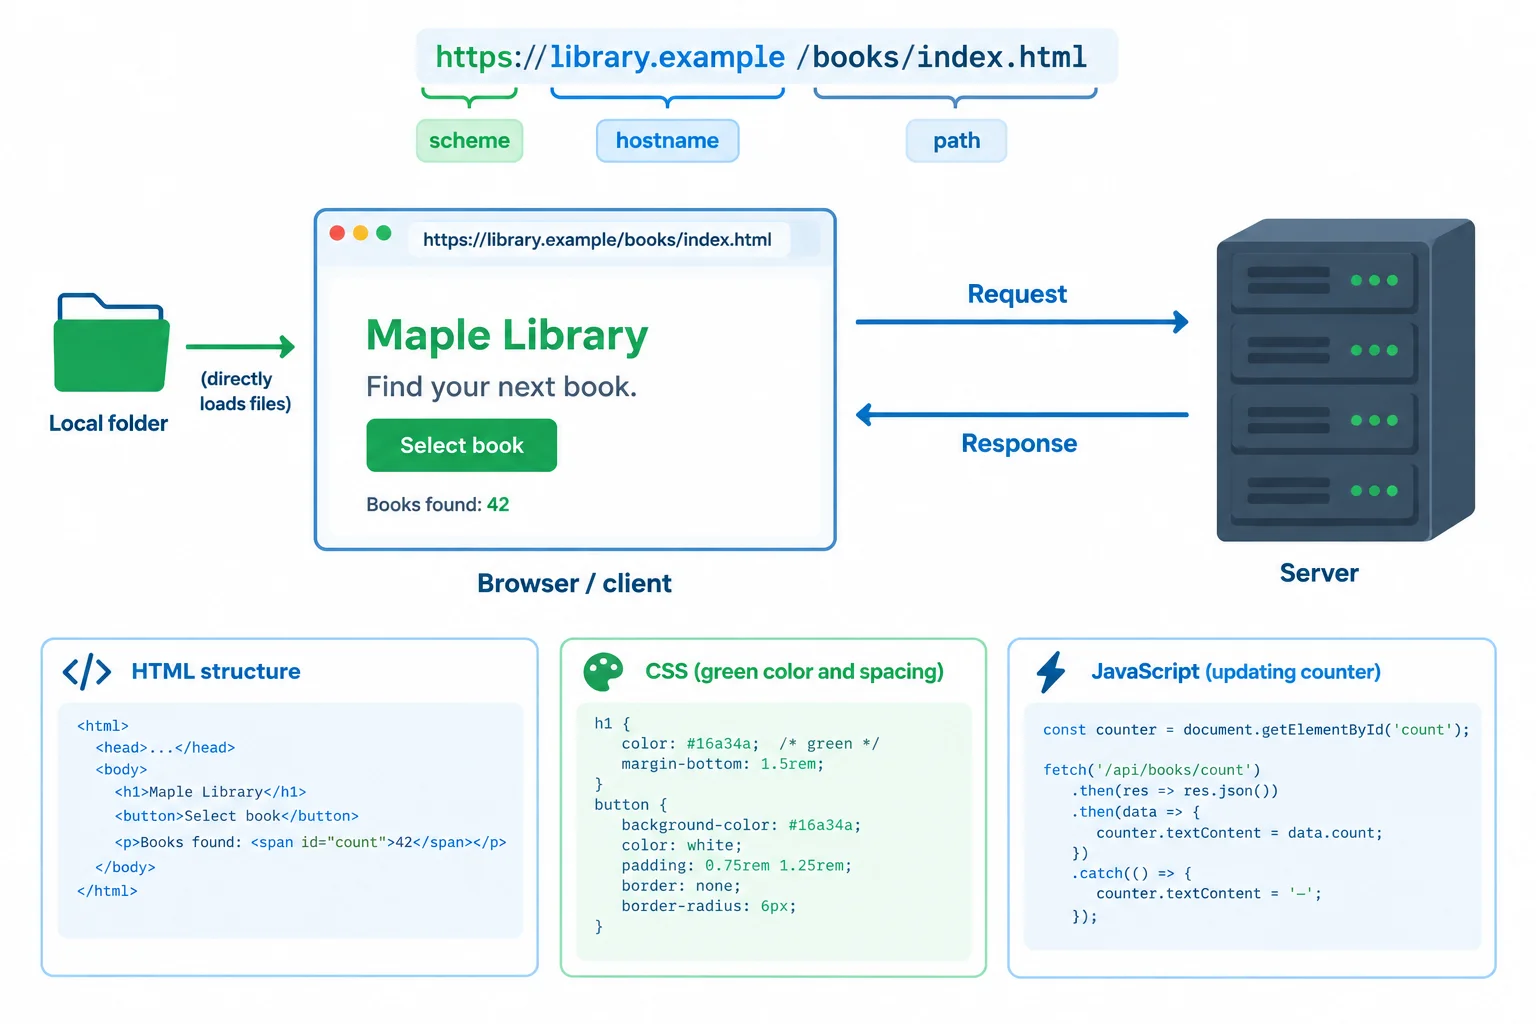Click the yellow window dot in browser mockup
This screenshot has width=1536, height=1024.
[x=360, y=233]
